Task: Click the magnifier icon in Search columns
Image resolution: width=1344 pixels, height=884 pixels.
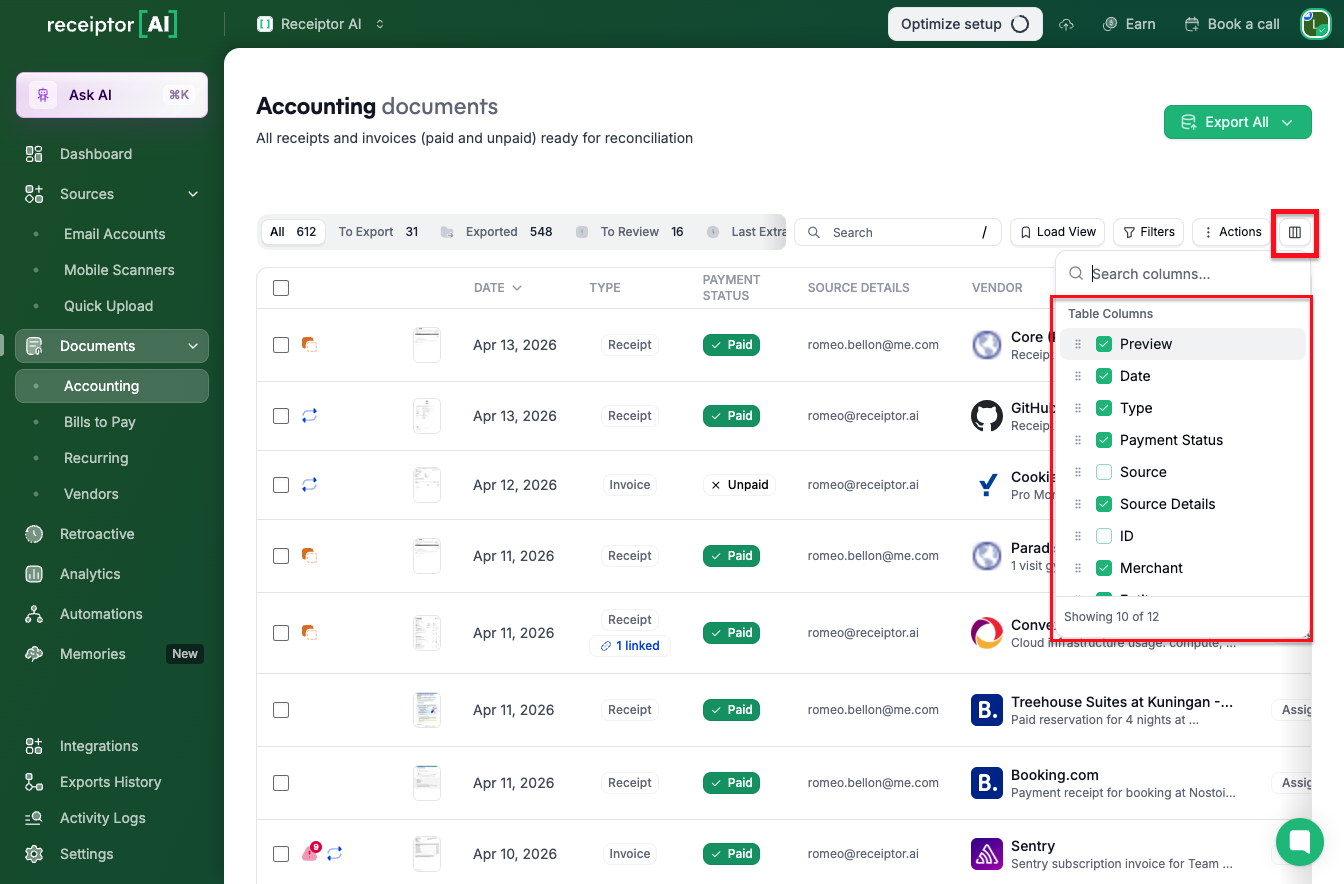Action: click(x=1076, y=273)
